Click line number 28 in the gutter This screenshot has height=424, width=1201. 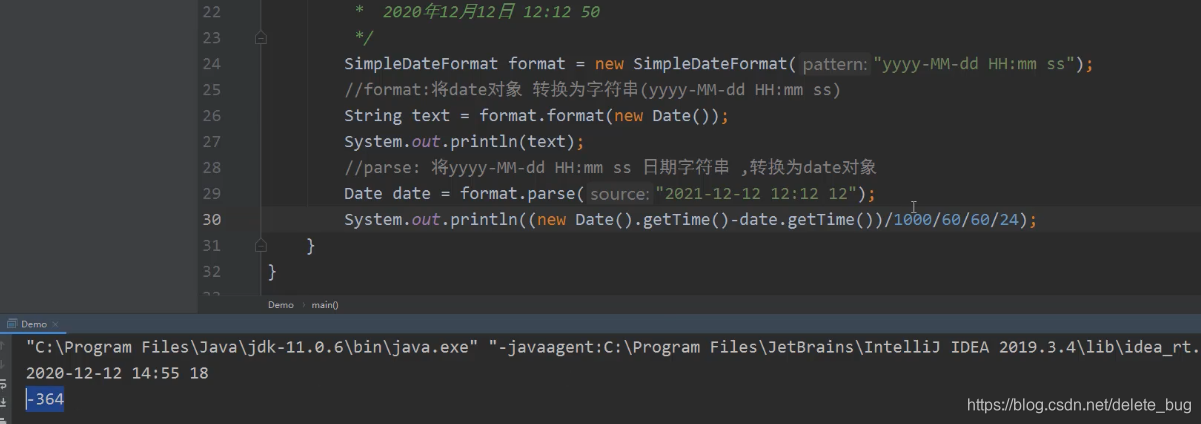point(211,167)
